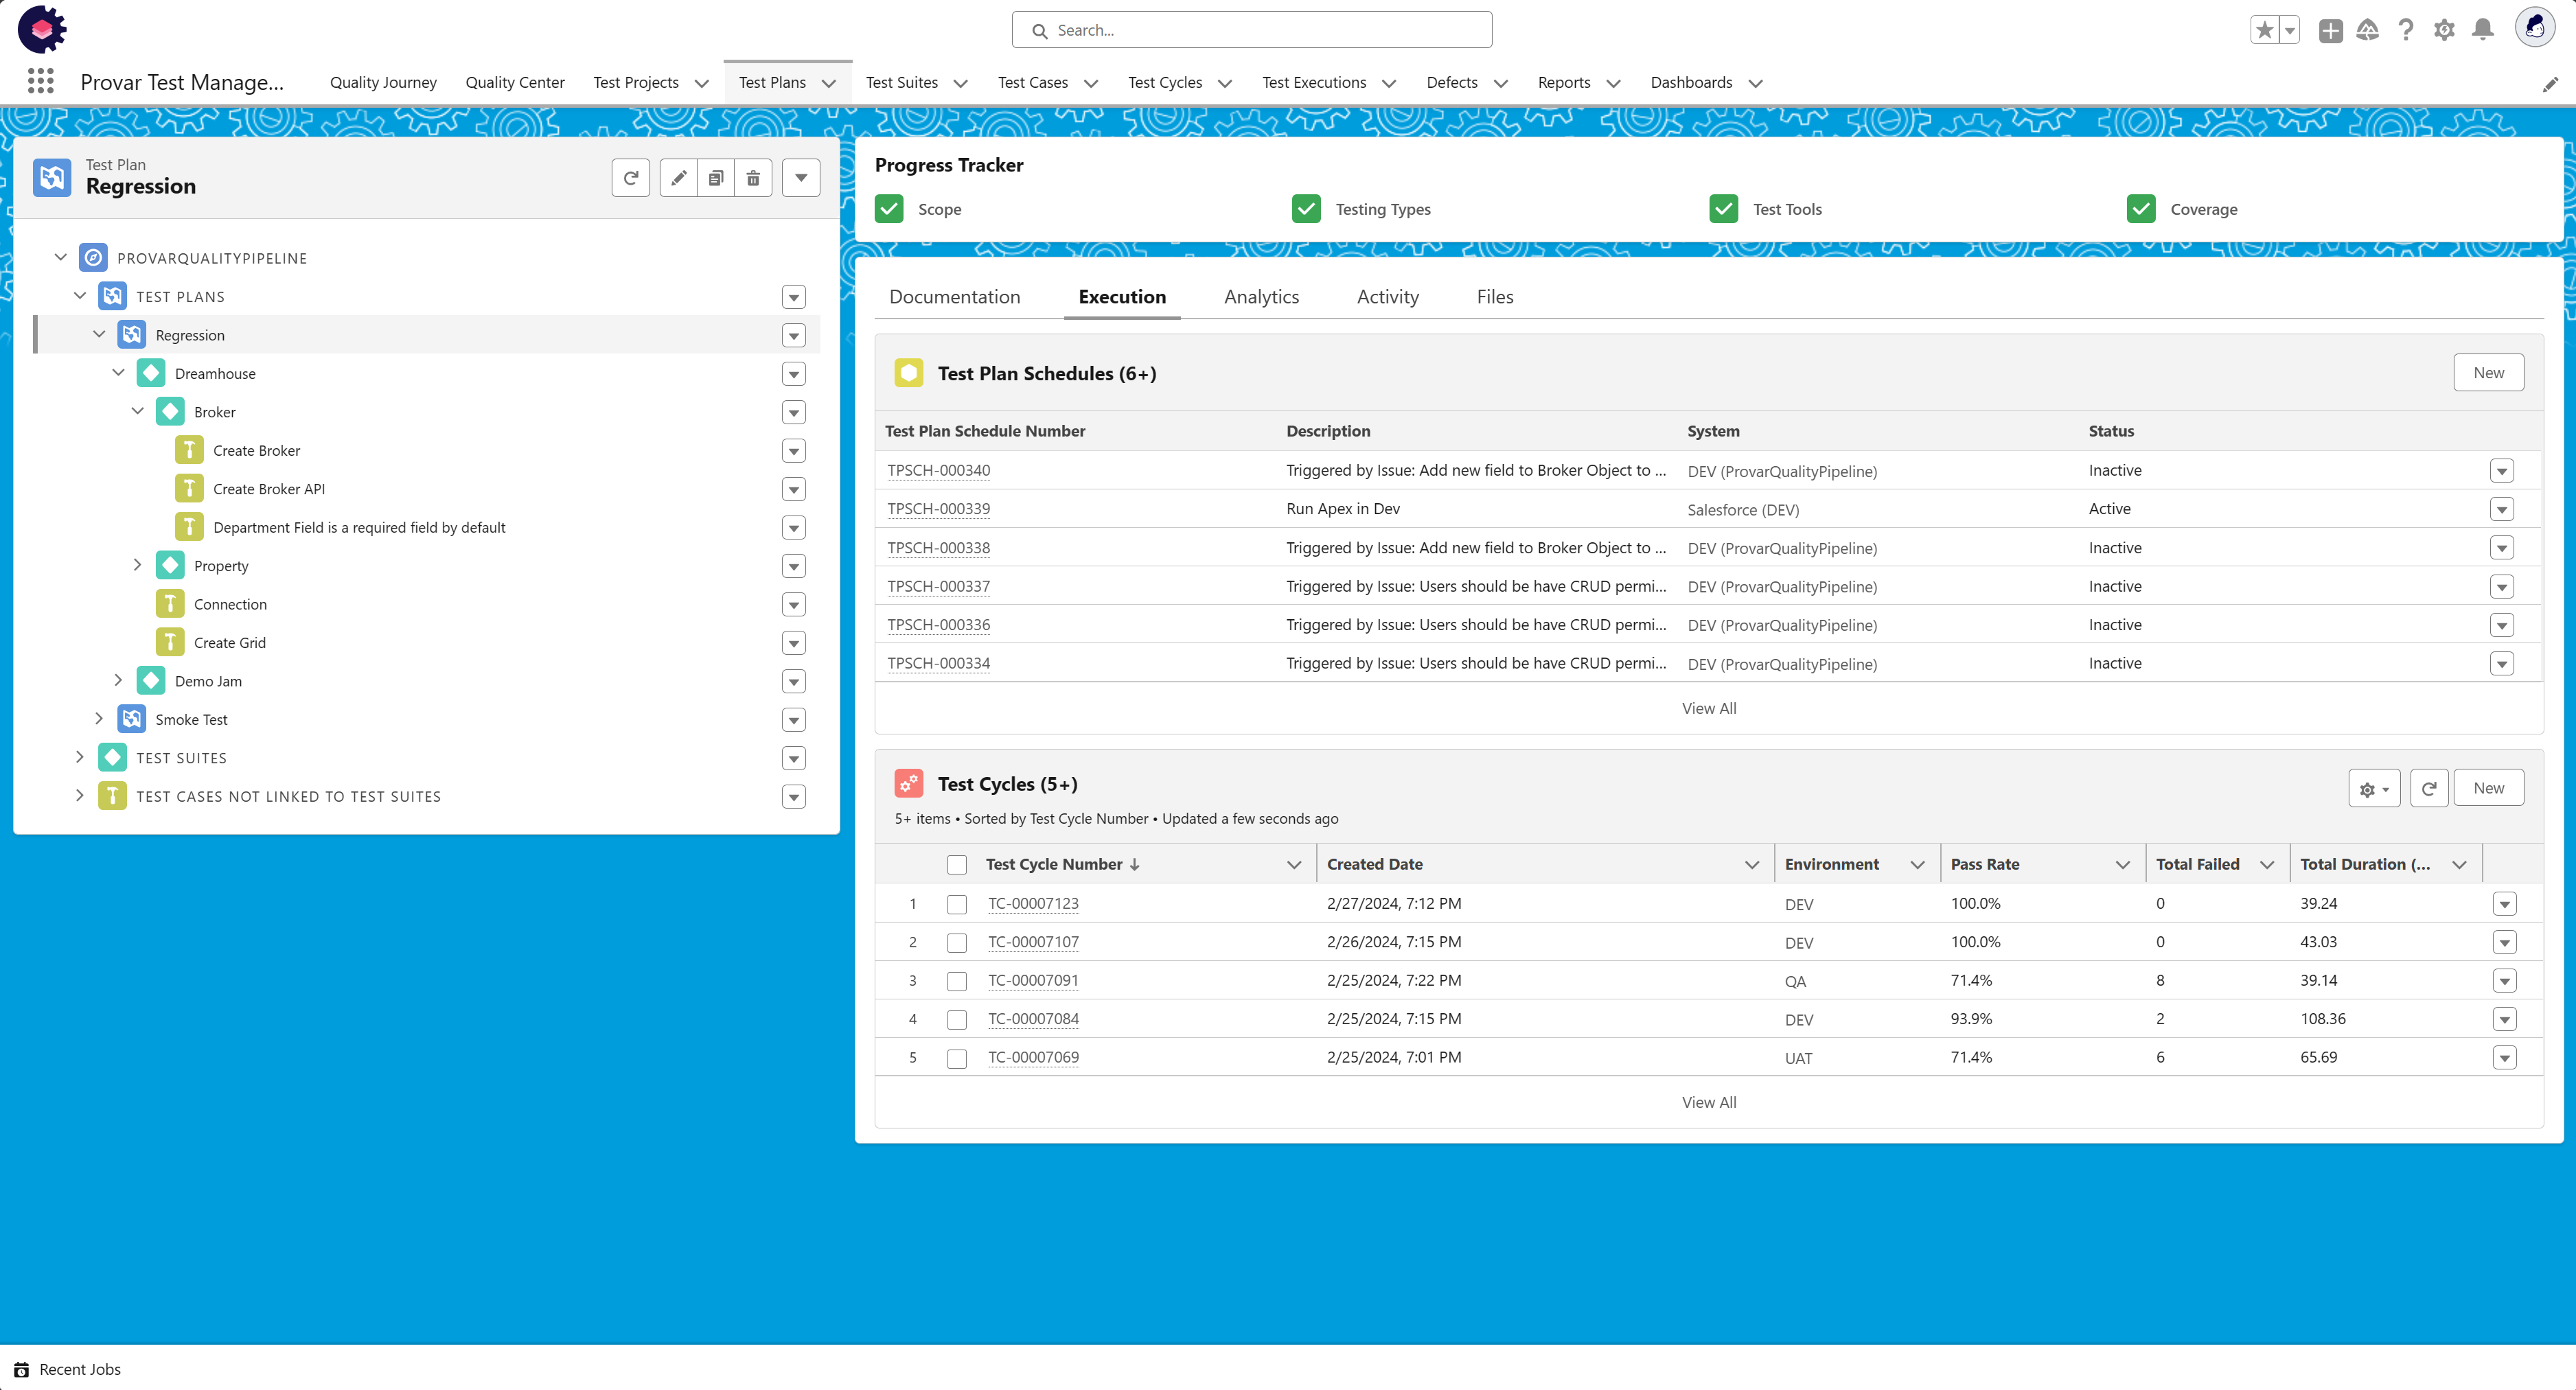Viewport: 2576px width, 1390px height.
Task: Expand the Property tree node
Action: click(x=138, y=565)
